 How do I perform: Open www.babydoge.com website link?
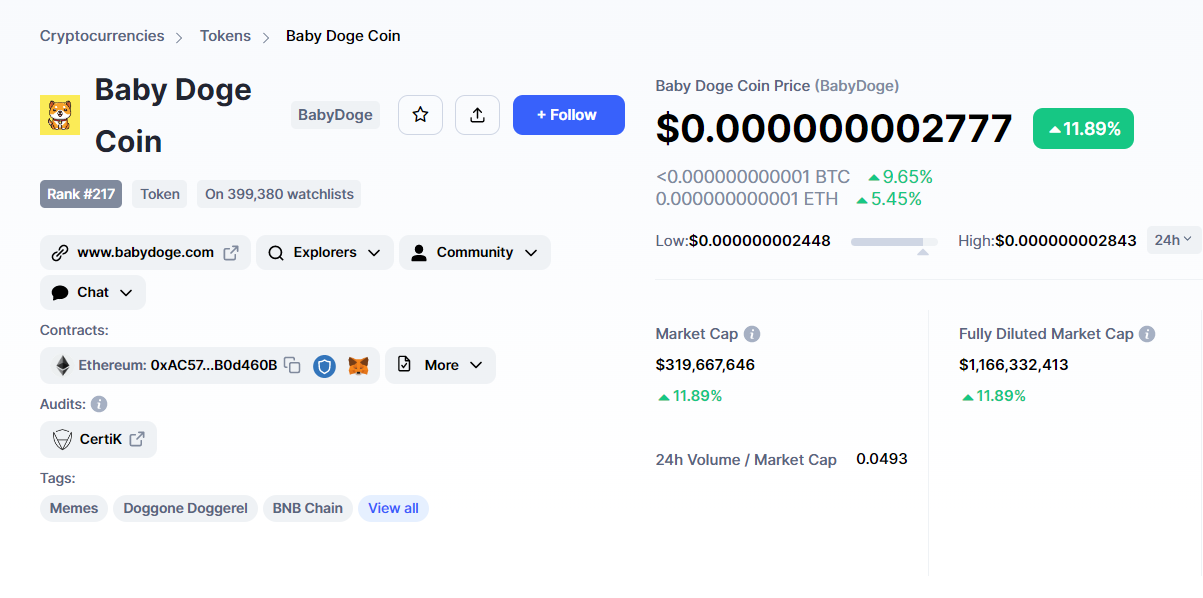tap(145, 252)
